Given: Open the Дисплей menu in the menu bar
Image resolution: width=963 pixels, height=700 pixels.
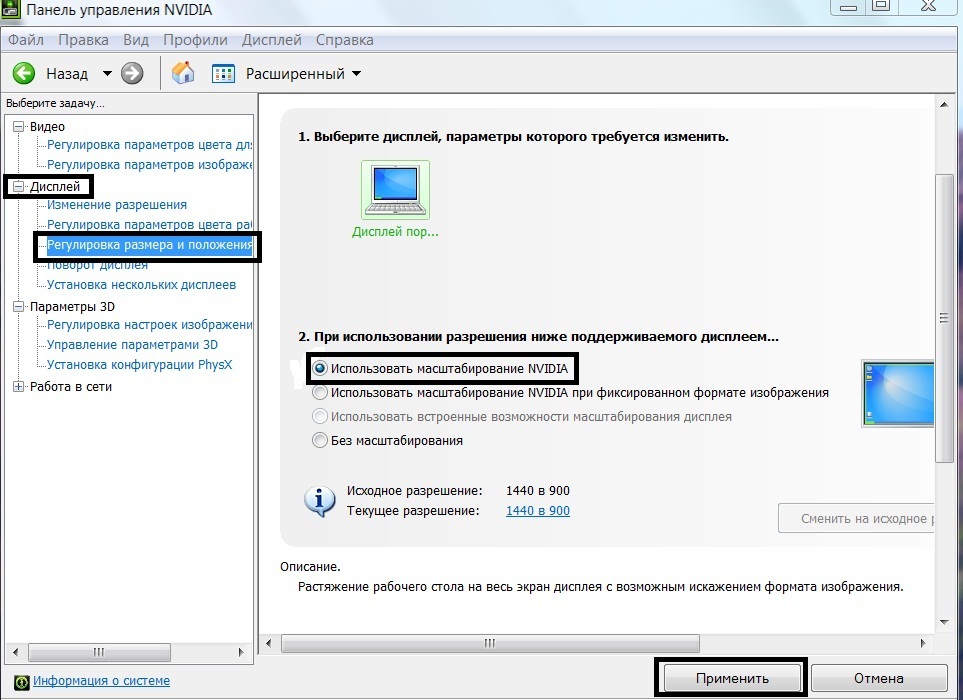Looking at the screenshot, I should click(x=271, y=40).
